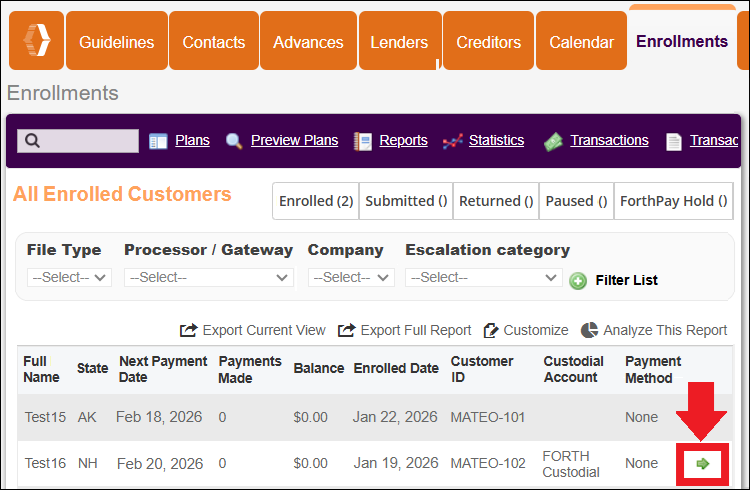Click the home logo icon tab
750x490 pixels.
click(x=36, y=41)
